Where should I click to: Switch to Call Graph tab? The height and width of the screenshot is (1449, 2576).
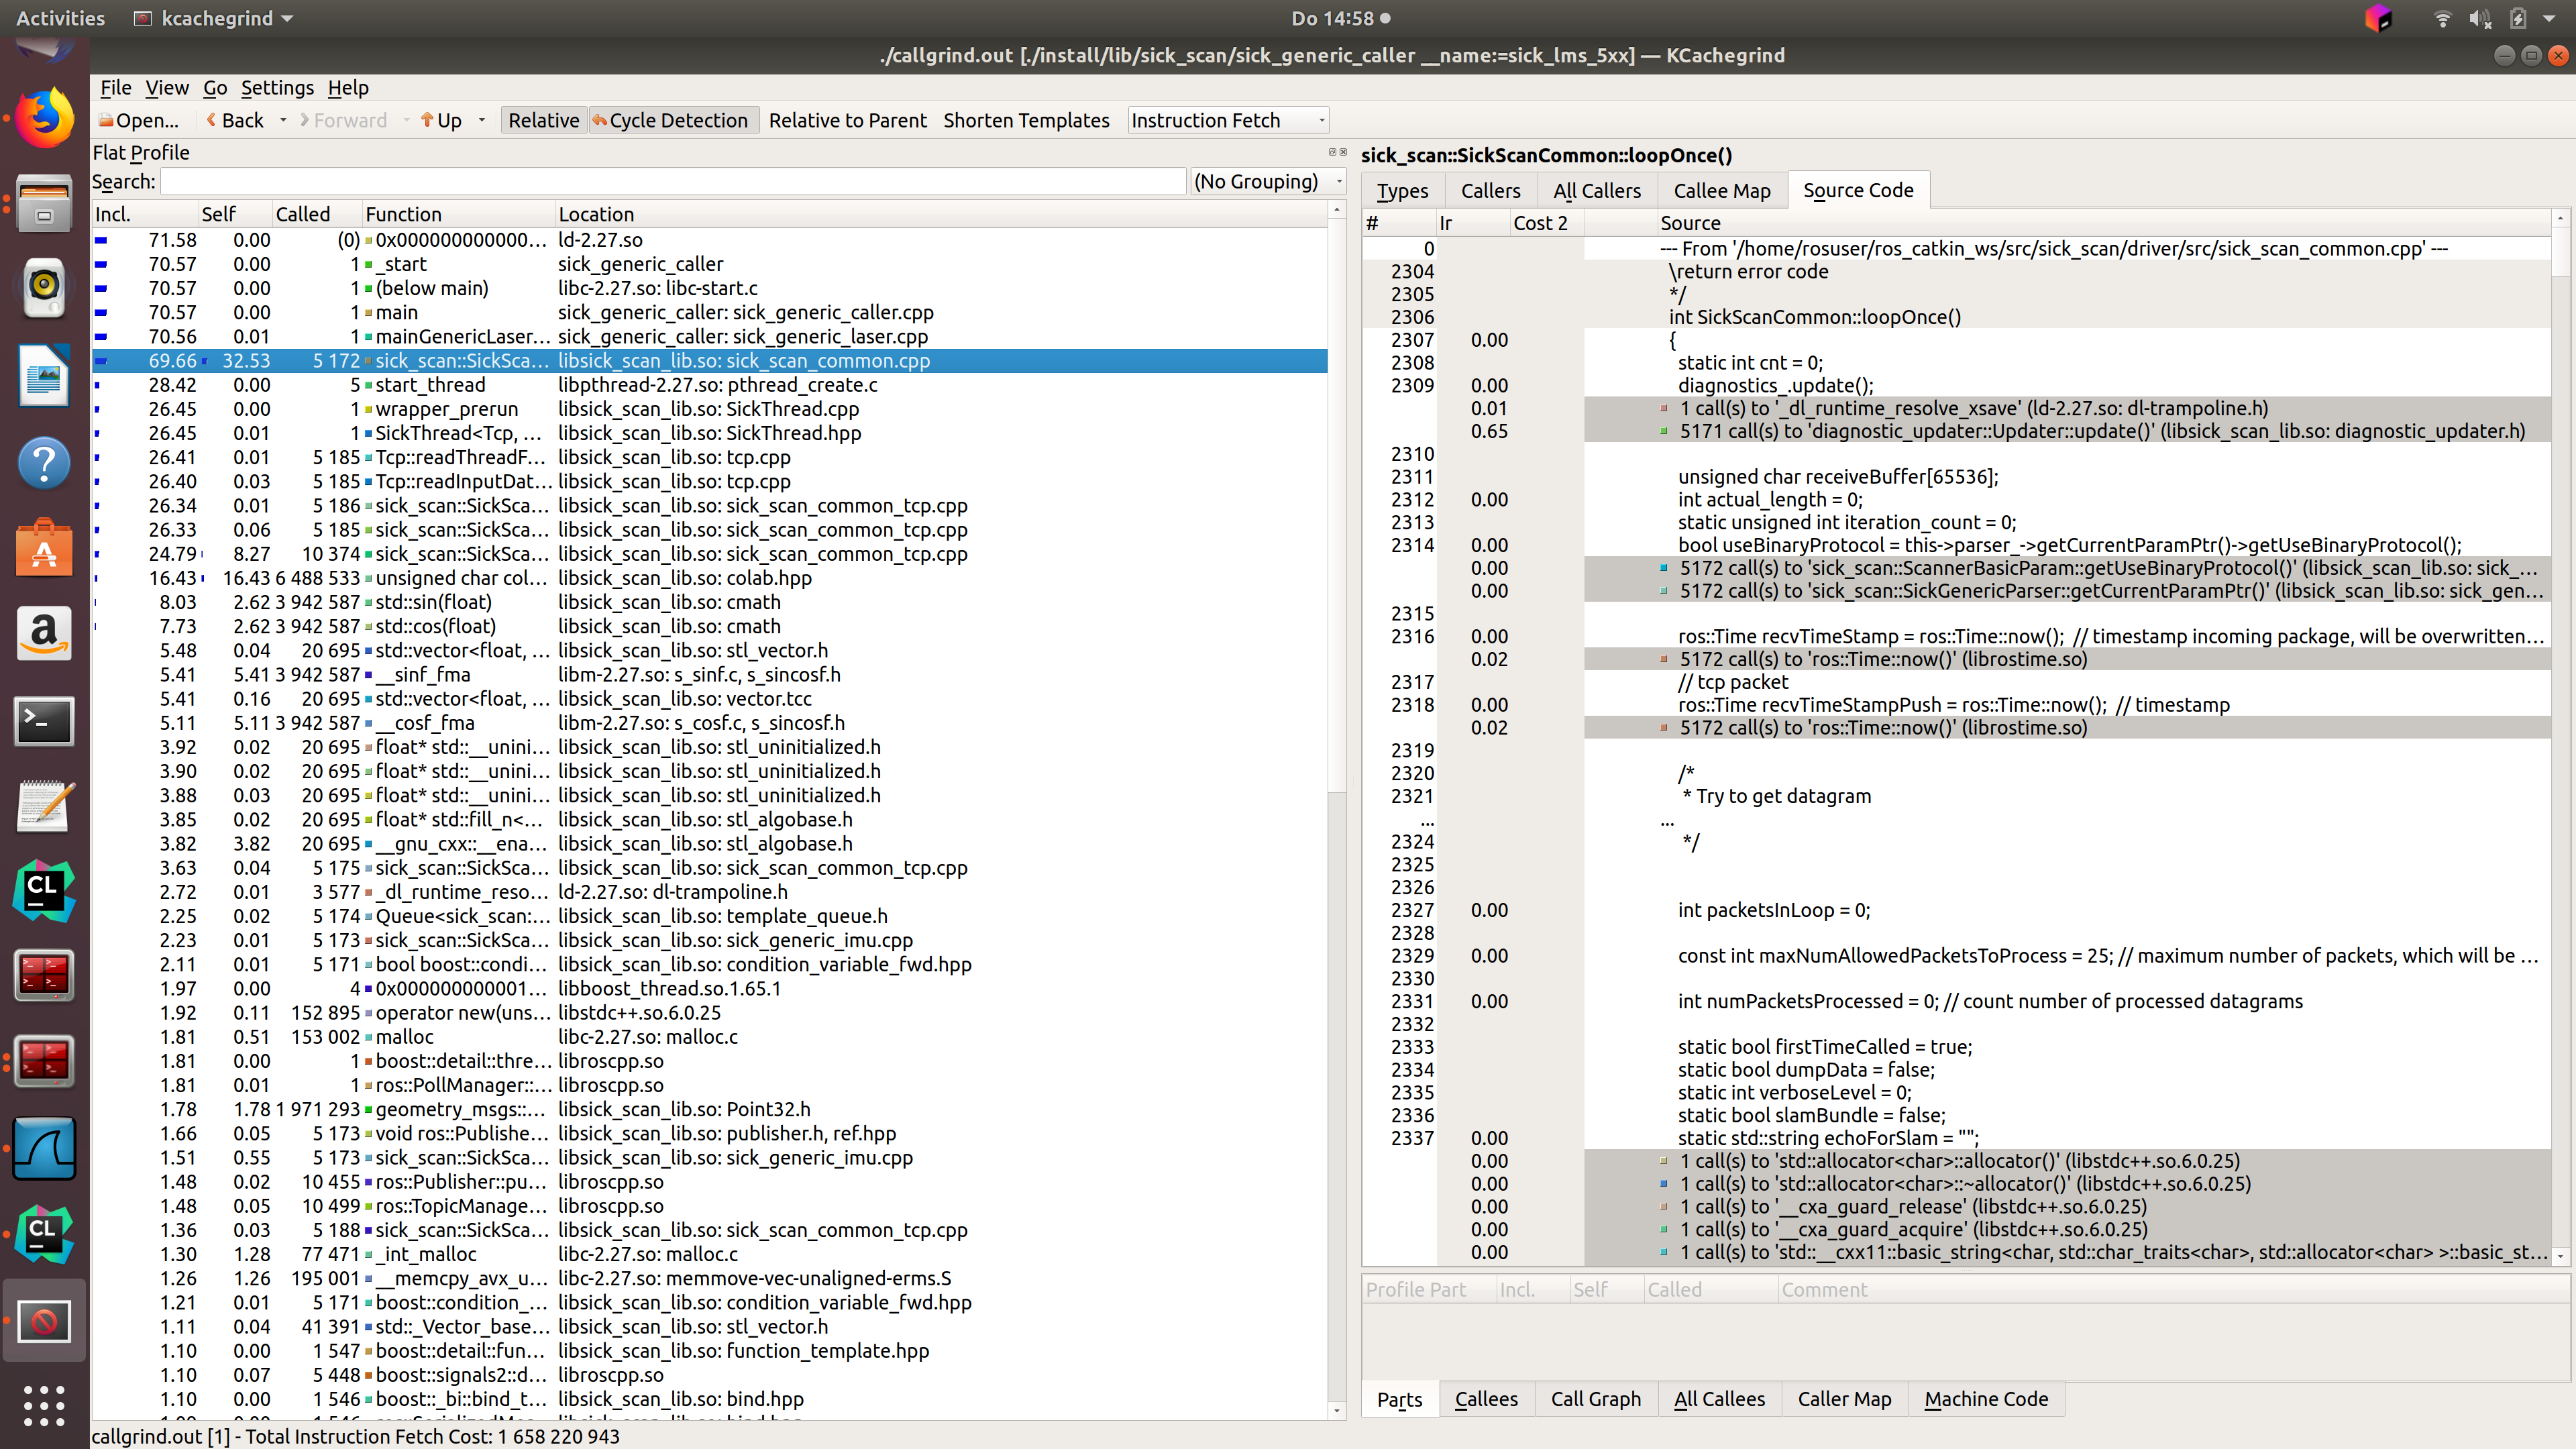tap(1595, 1399)
